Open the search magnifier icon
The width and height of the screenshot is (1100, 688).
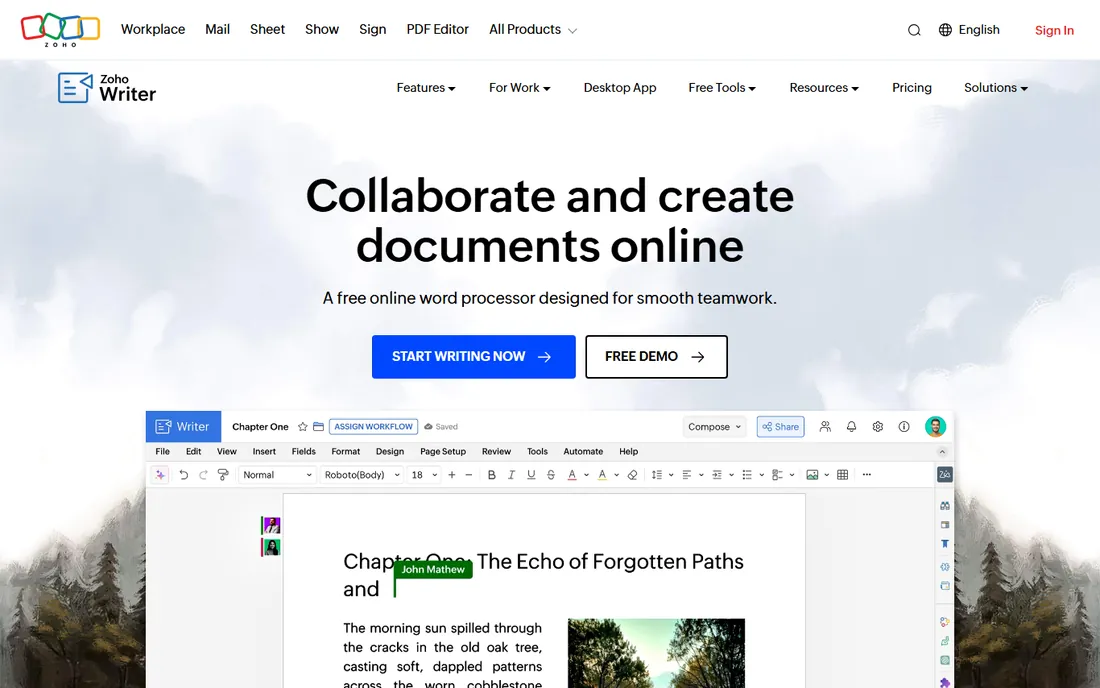[x=913, y=30]
